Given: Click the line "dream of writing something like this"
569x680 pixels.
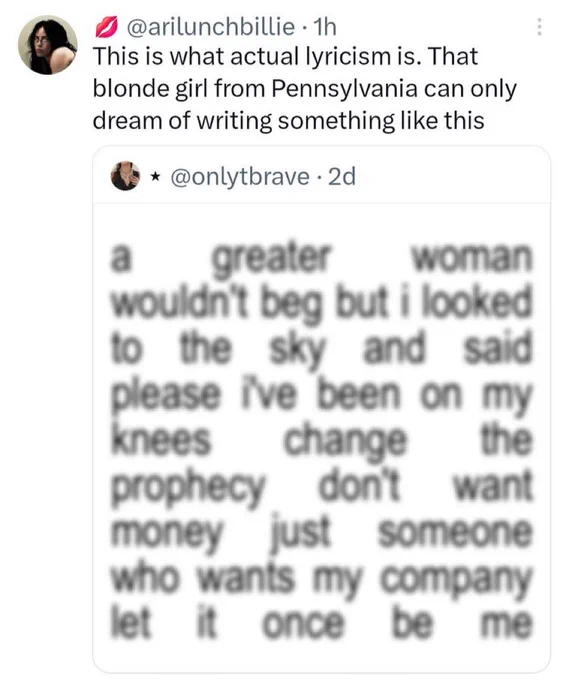Looking at the screenshot, I should 288,121.
